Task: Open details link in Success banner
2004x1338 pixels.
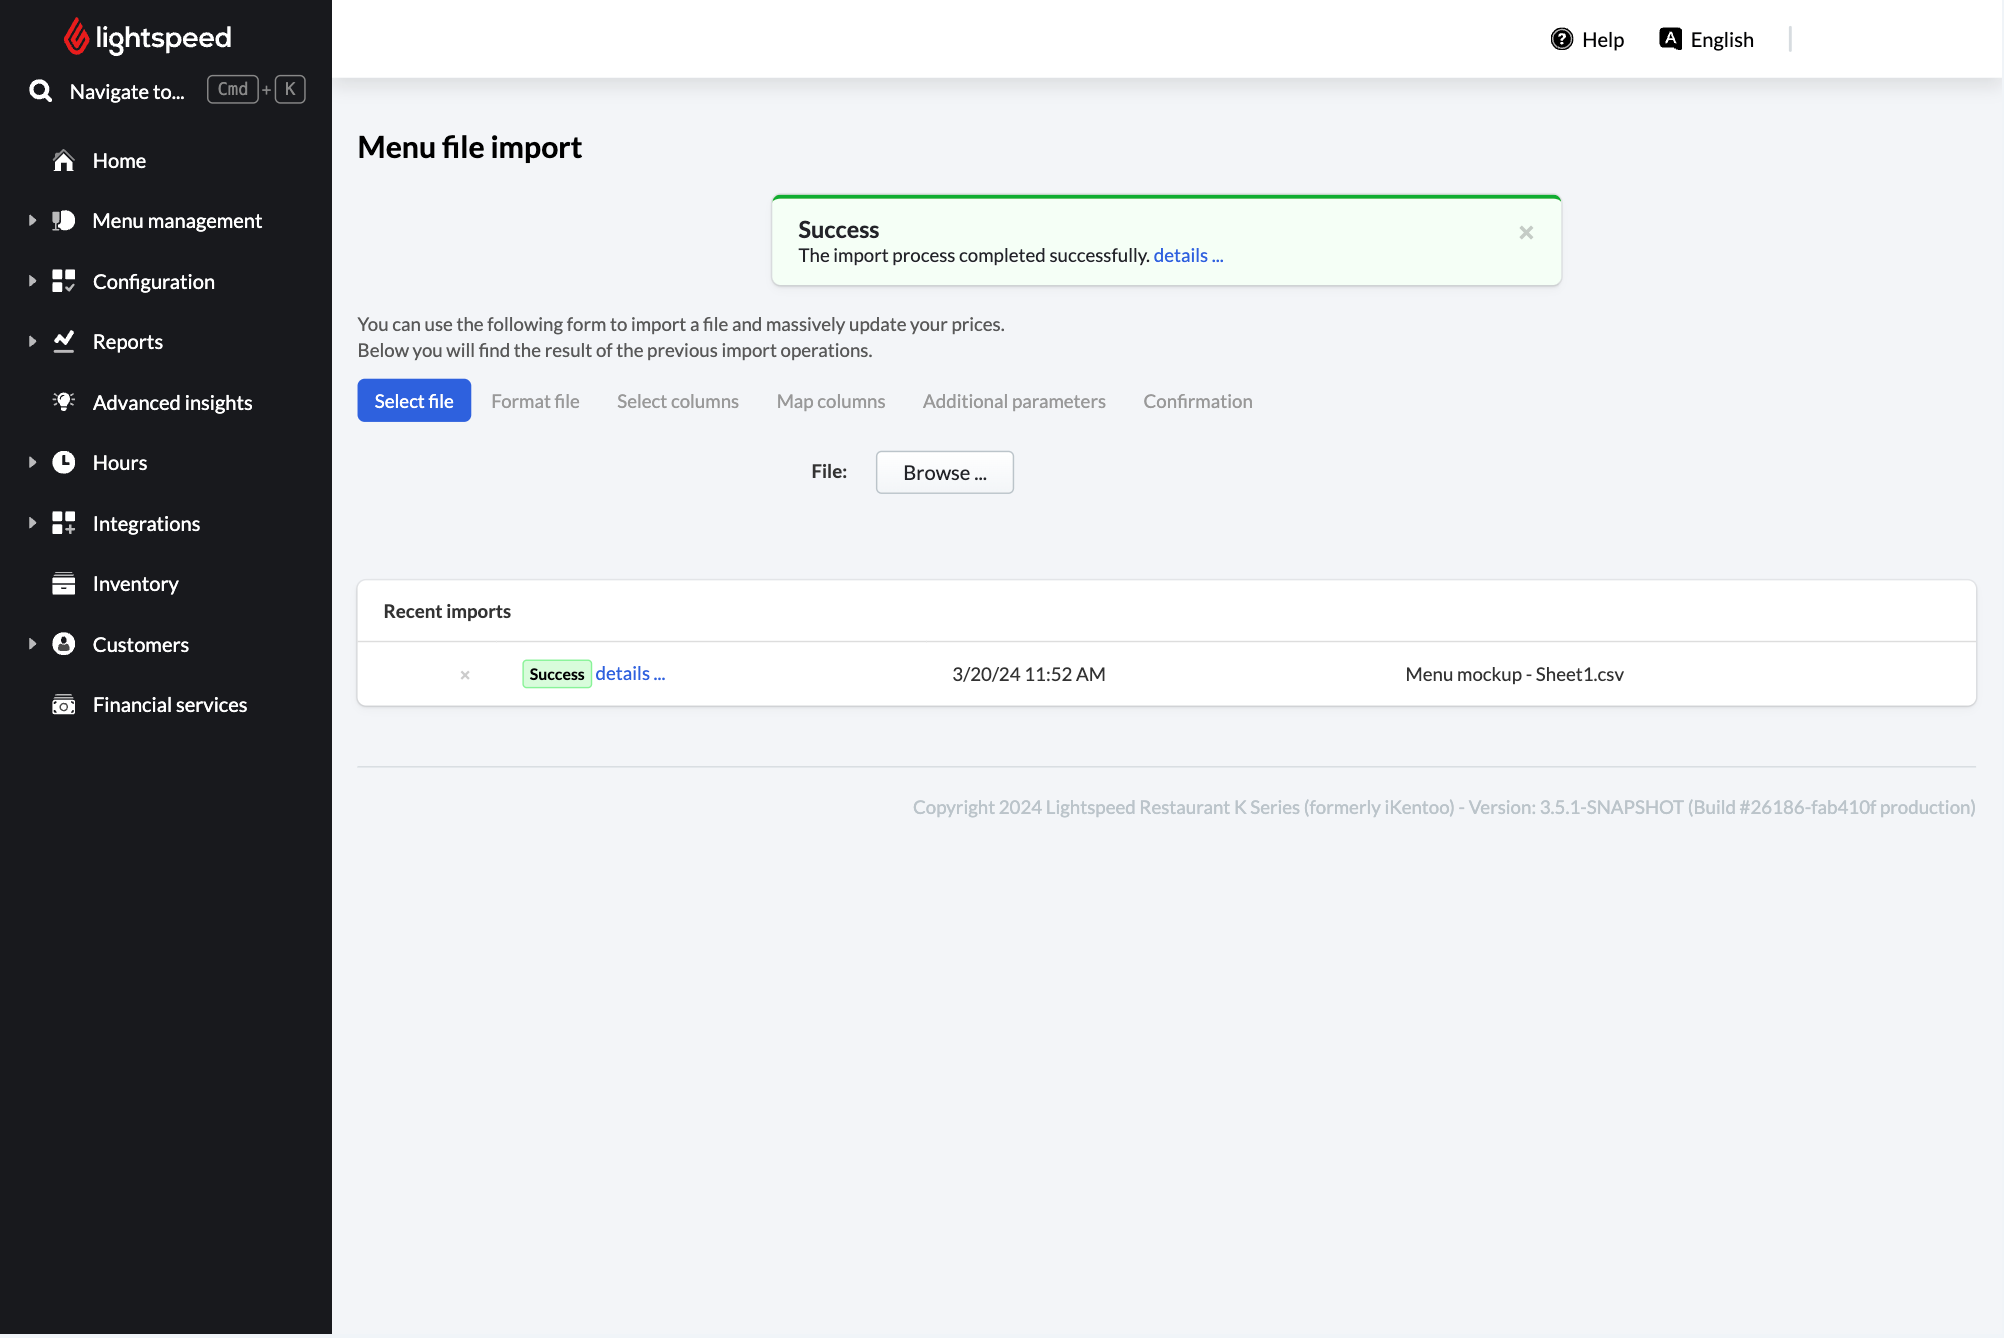Action: (x=1188, y=256)
